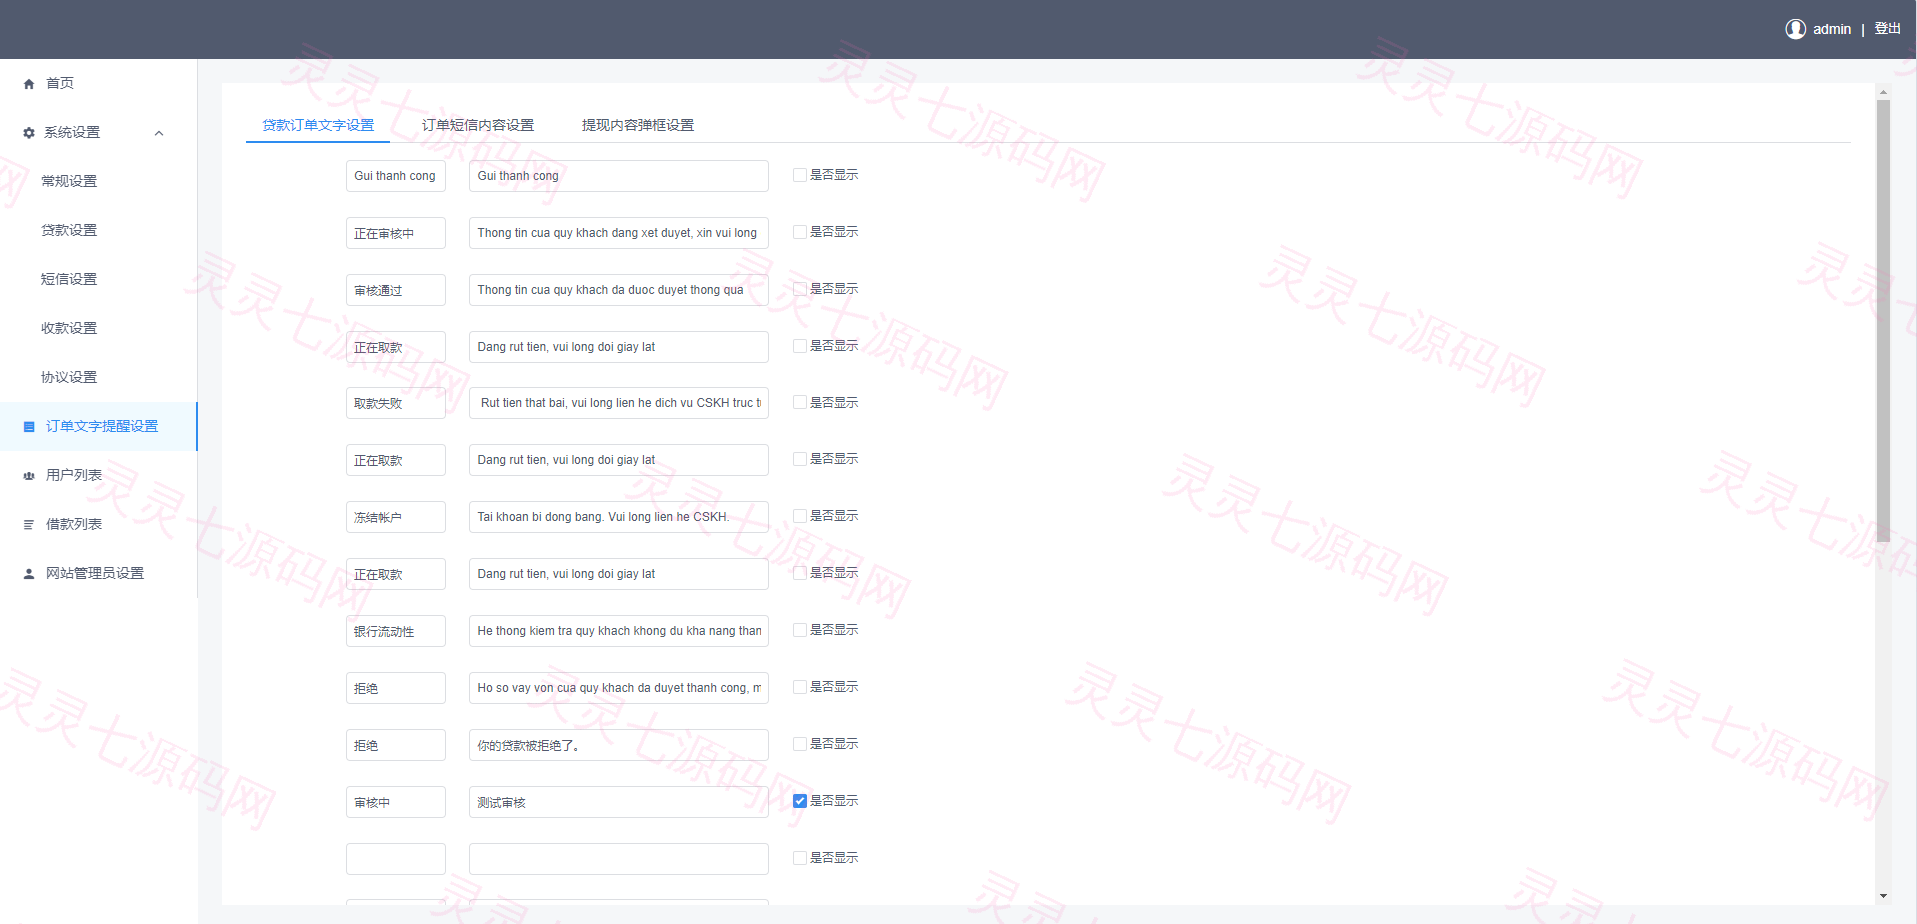Image resolution: width=1917 pixels, height=924 pixels.
Task: Click the gear icon beside 系统设置
Action: point(29,133)
